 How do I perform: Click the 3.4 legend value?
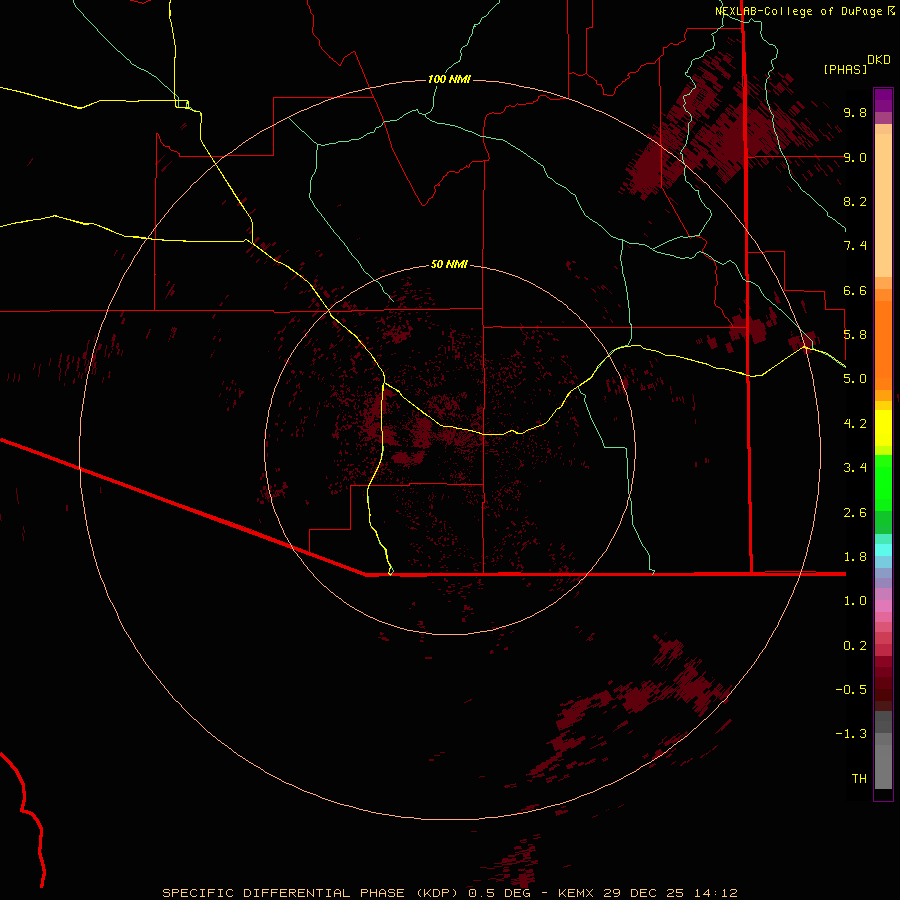pyautogui.click(x=855, y=468)
